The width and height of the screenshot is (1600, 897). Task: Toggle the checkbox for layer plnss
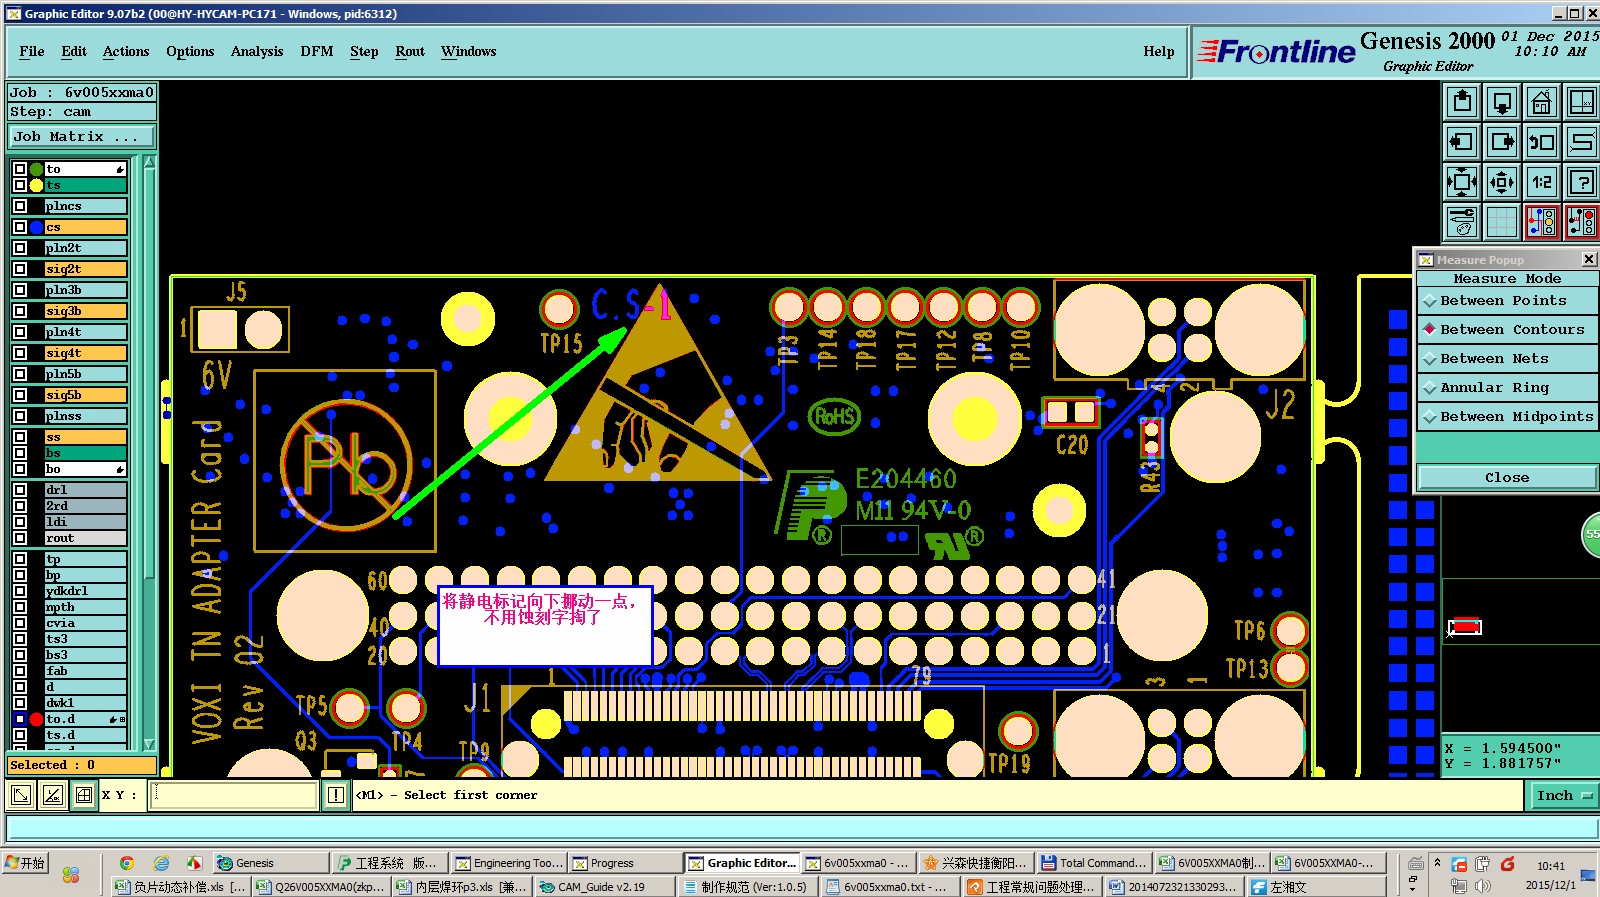point(20,416)
